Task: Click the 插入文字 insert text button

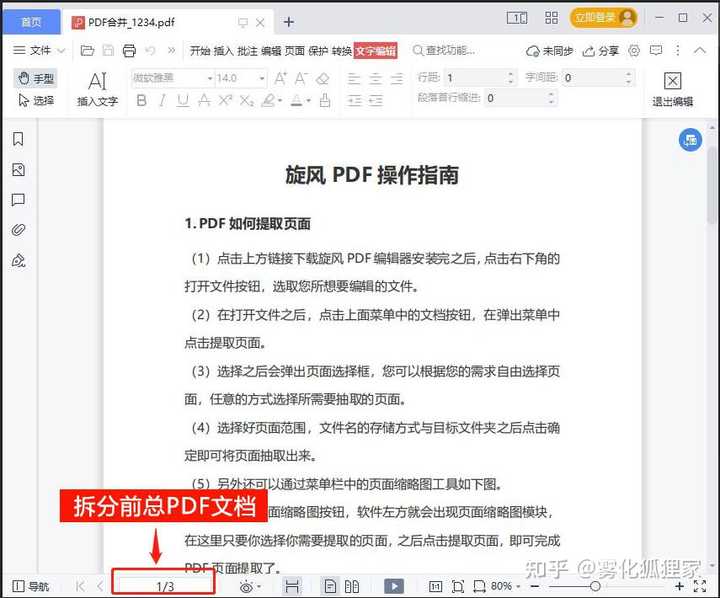Action: tap(97, 90)
